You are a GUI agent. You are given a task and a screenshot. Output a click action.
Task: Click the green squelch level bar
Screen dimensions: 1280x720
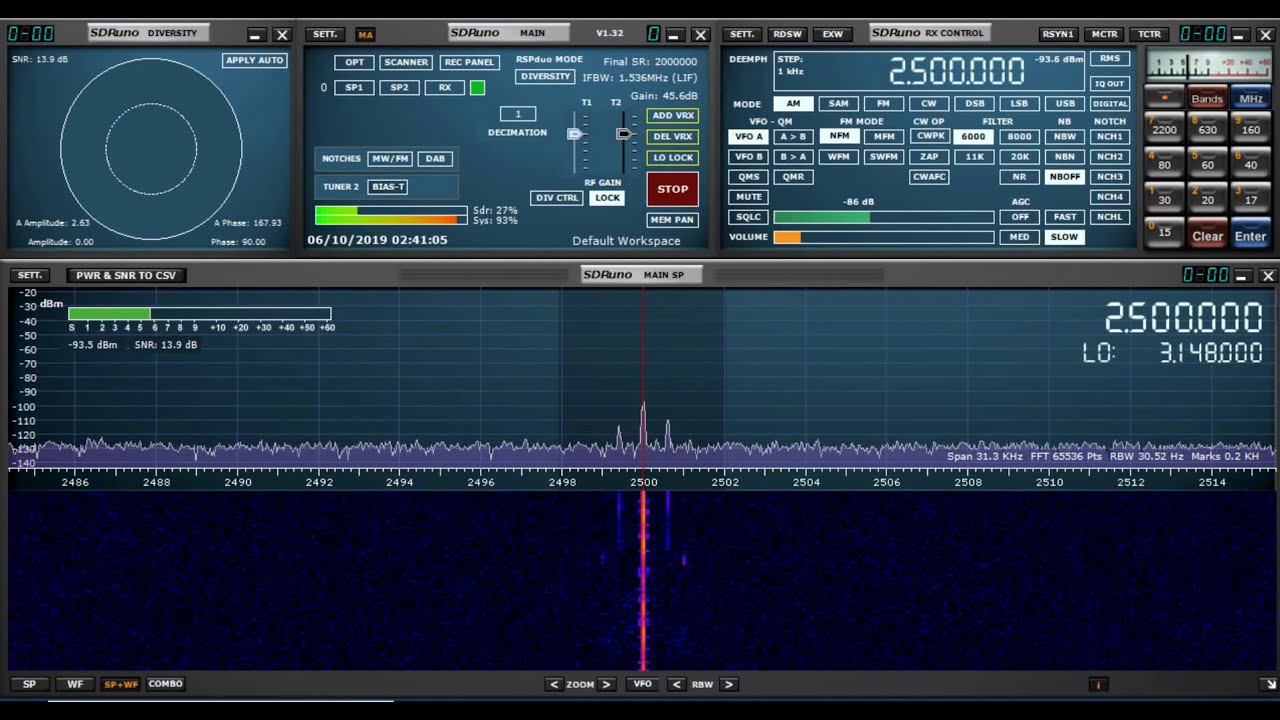point(884,217)
